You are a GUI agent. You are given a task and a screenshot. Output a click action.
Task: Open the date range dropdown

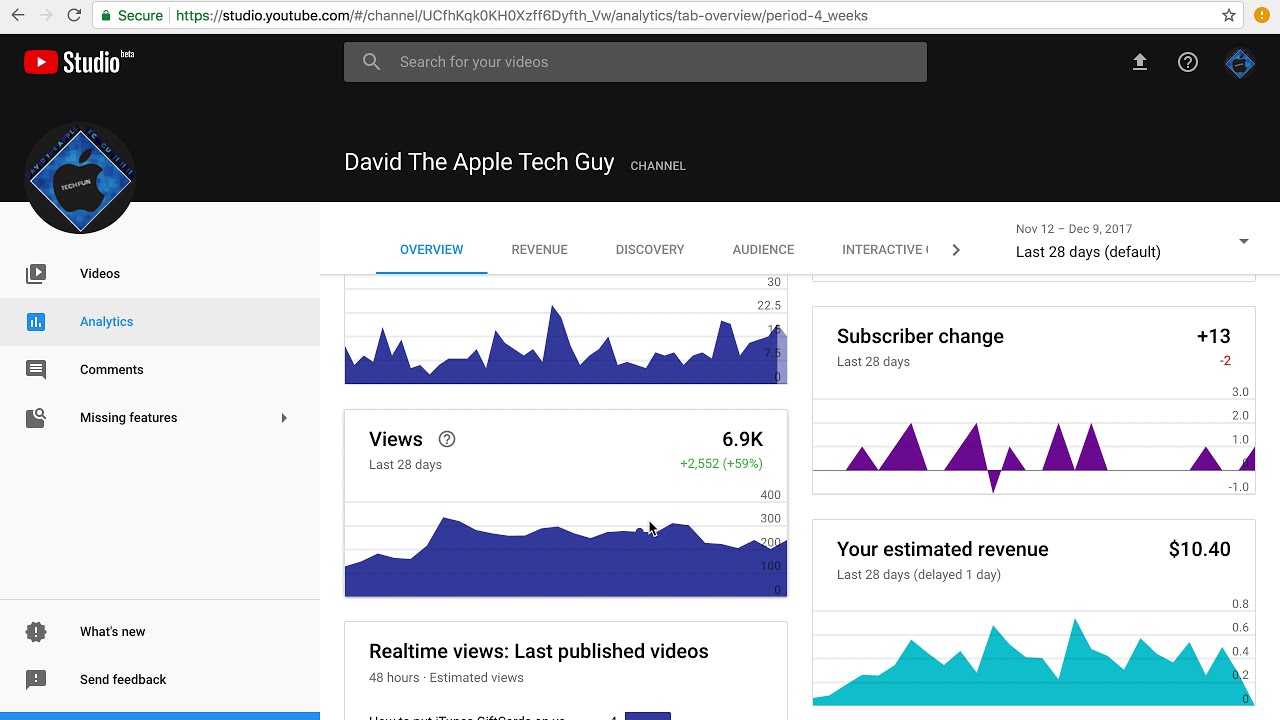pyautogui.click(x=1243, y=241)
